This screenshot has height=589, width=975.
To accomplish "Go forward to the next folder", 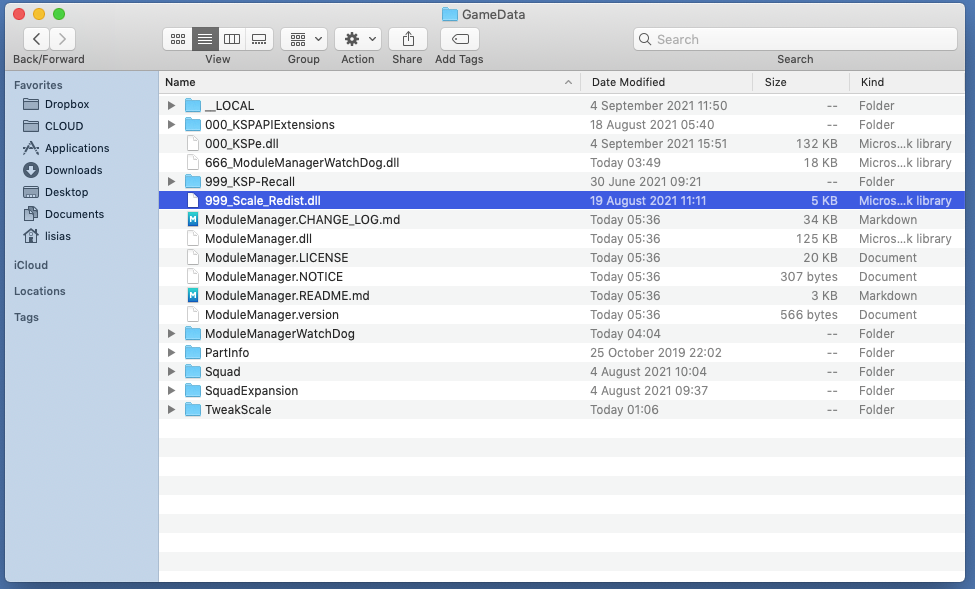I will click(x=62, y=39).
